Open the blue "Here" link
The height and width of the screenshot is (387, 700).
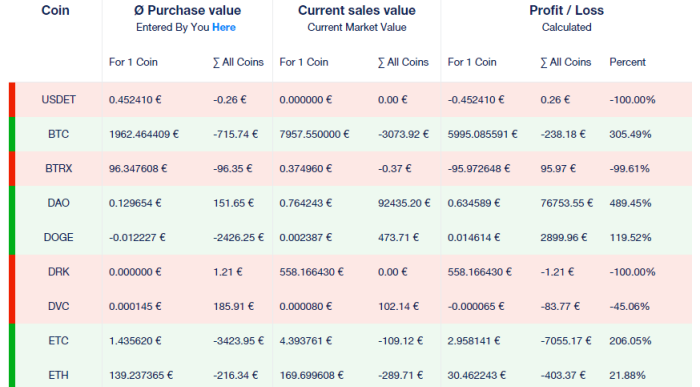click(x=224, y=27)
